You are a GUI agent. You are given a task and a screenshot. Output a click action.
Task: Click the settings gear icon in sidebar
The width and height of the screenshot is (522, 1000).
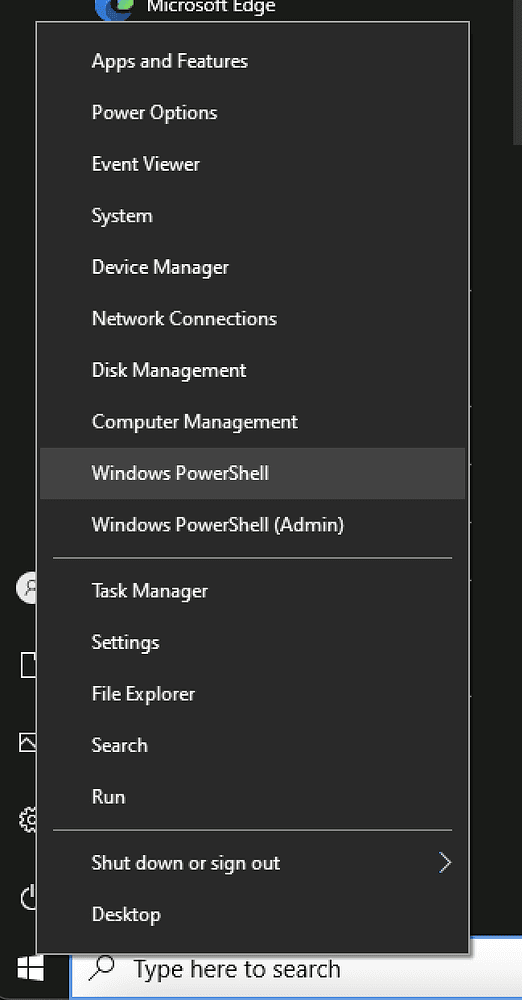tap(29, 820)
